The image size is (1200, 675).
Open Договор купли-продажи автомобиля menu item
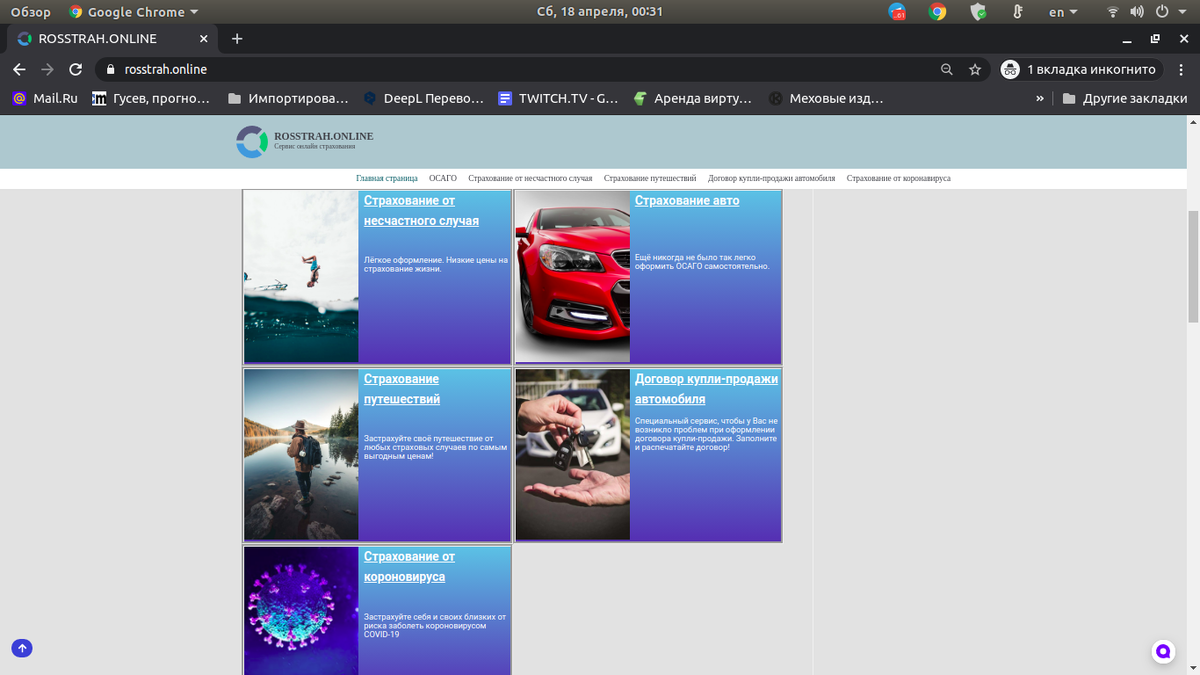pyautogui.click(x=771, y=178)
